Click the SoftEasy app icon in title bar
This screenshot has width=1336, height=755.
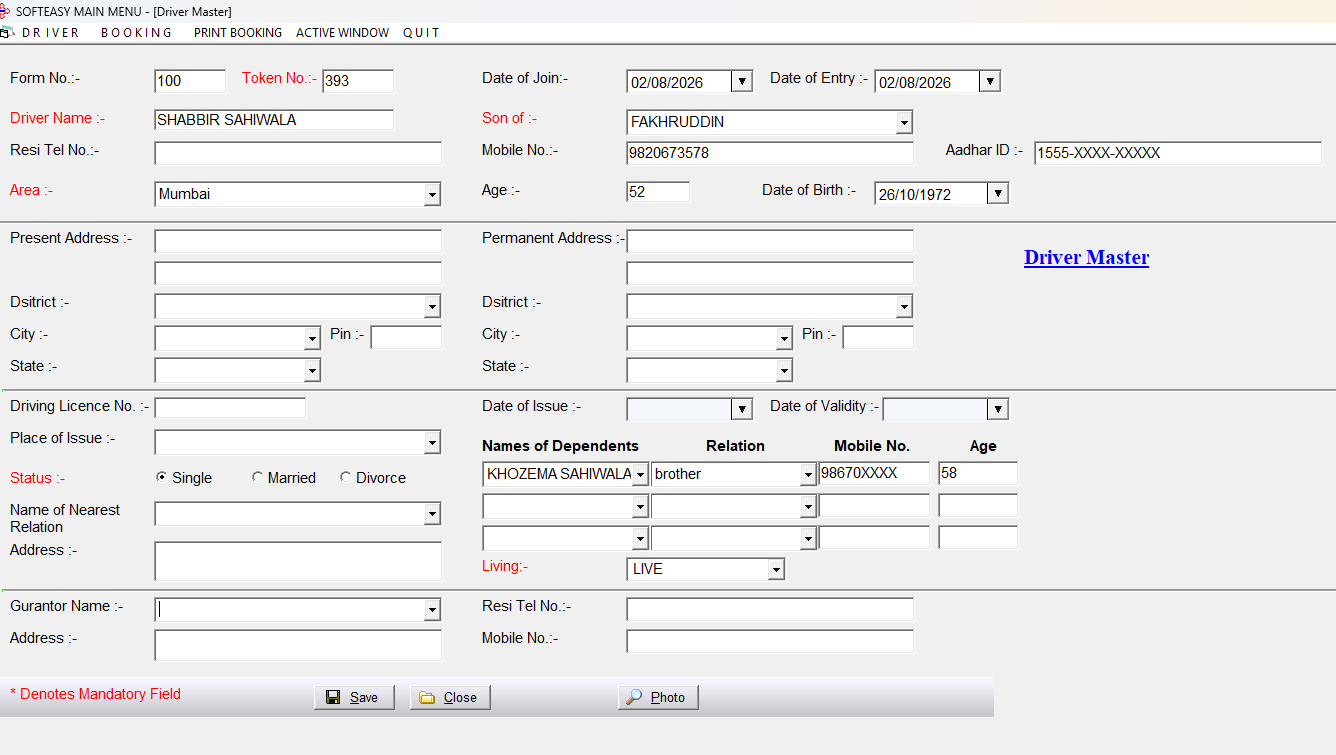click(5, 11)
